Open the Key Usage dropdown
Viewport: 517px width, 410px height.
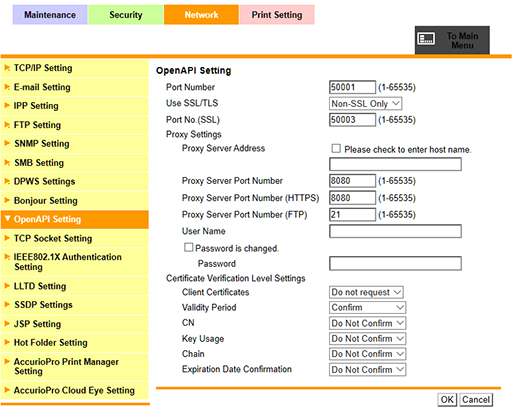(x=367, y=339)
